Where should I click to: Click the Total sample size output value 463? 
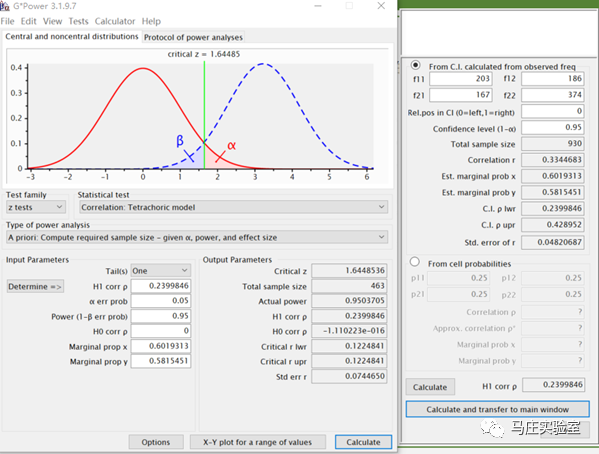tap(349, 286)
